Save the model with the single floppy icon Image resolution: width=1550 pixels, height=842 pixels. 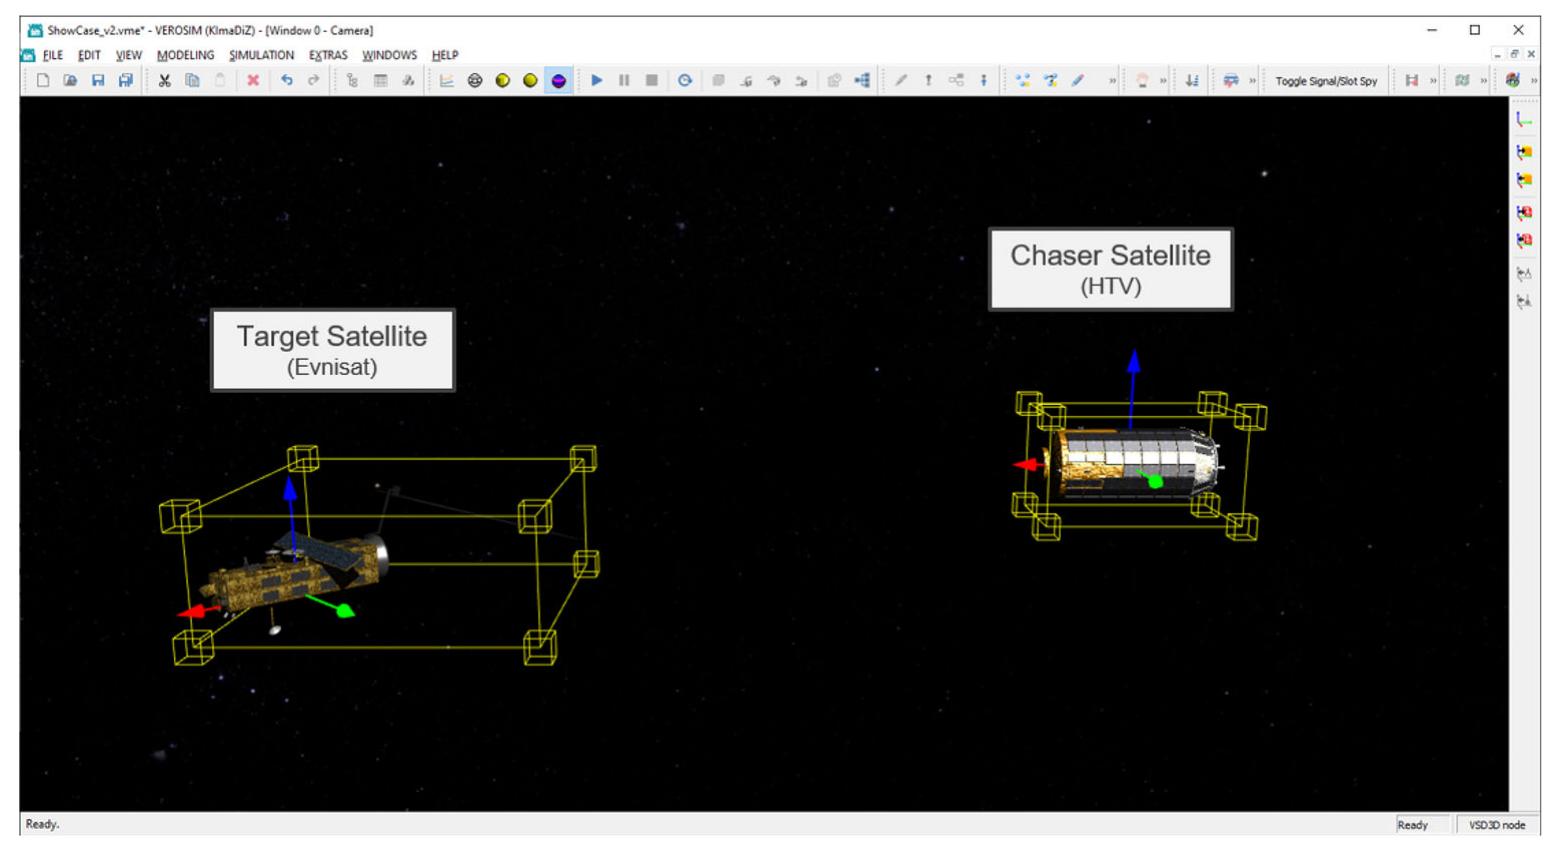[98, 80]
